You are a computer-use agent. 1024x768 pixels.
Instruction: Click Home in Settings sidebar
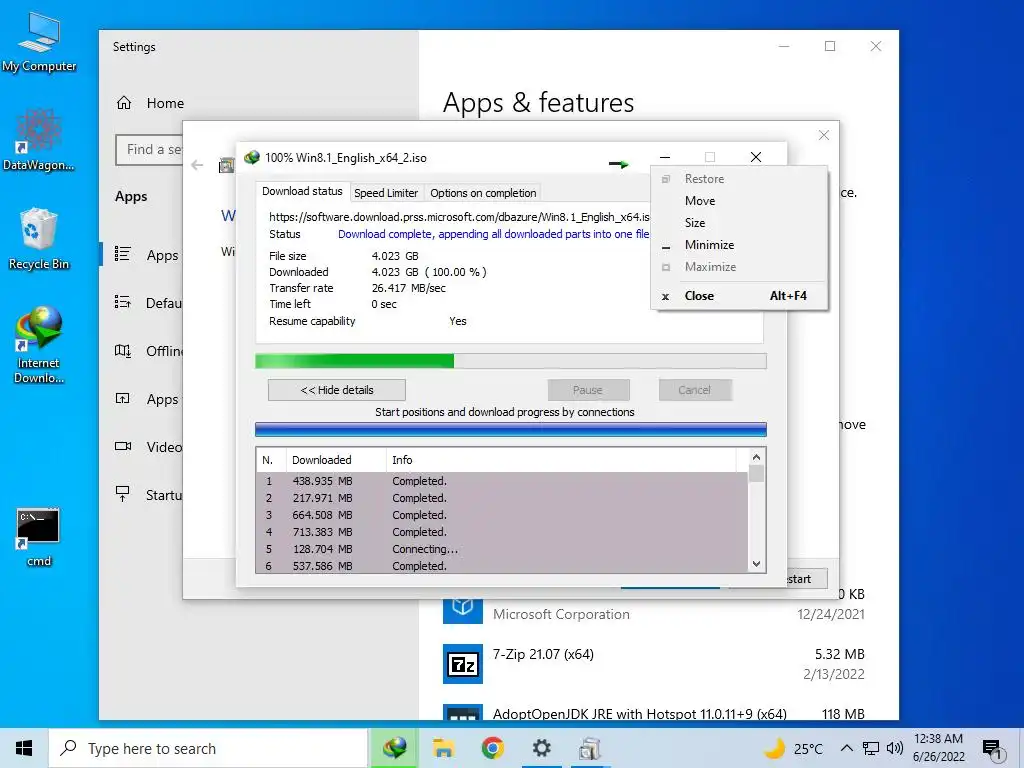click(165, 103)
